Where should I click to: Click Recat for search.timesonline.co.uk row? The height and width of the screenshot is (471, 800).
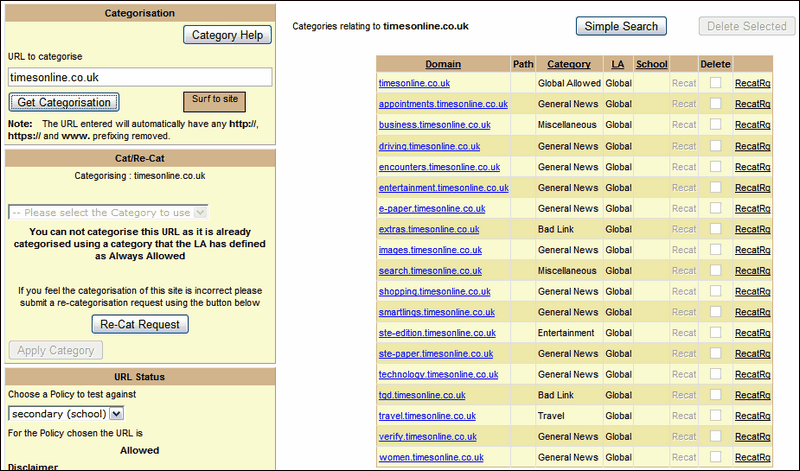click(684, 271)
